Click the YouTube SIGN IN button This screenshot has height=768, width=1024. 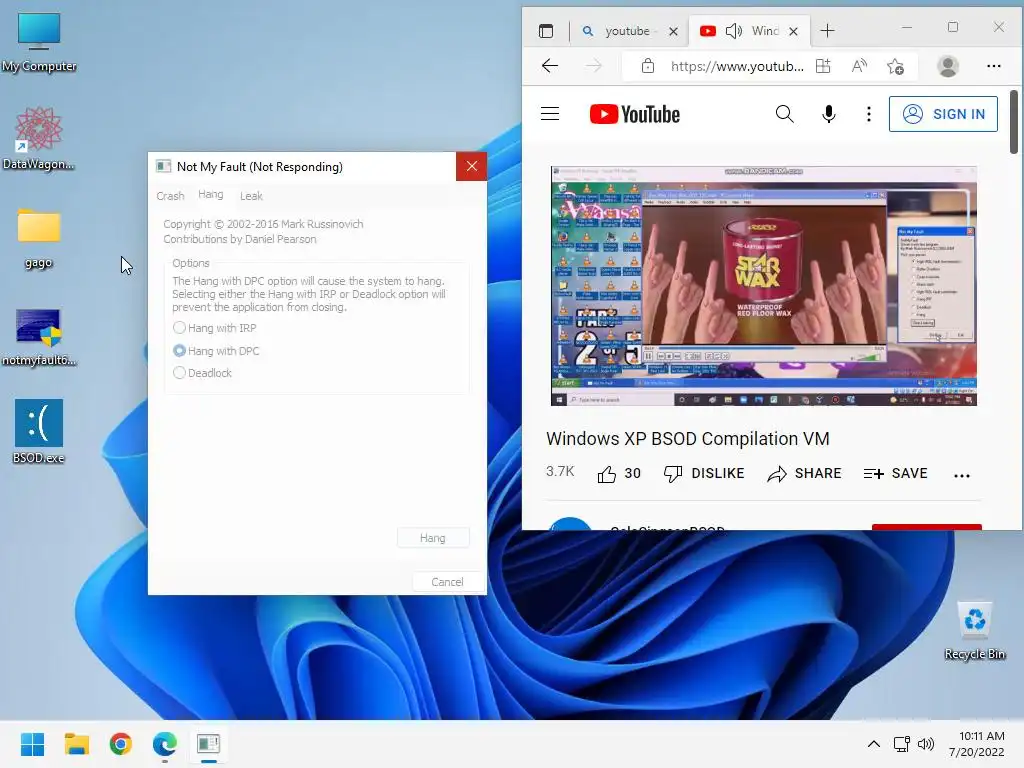[x=943, y=114]
